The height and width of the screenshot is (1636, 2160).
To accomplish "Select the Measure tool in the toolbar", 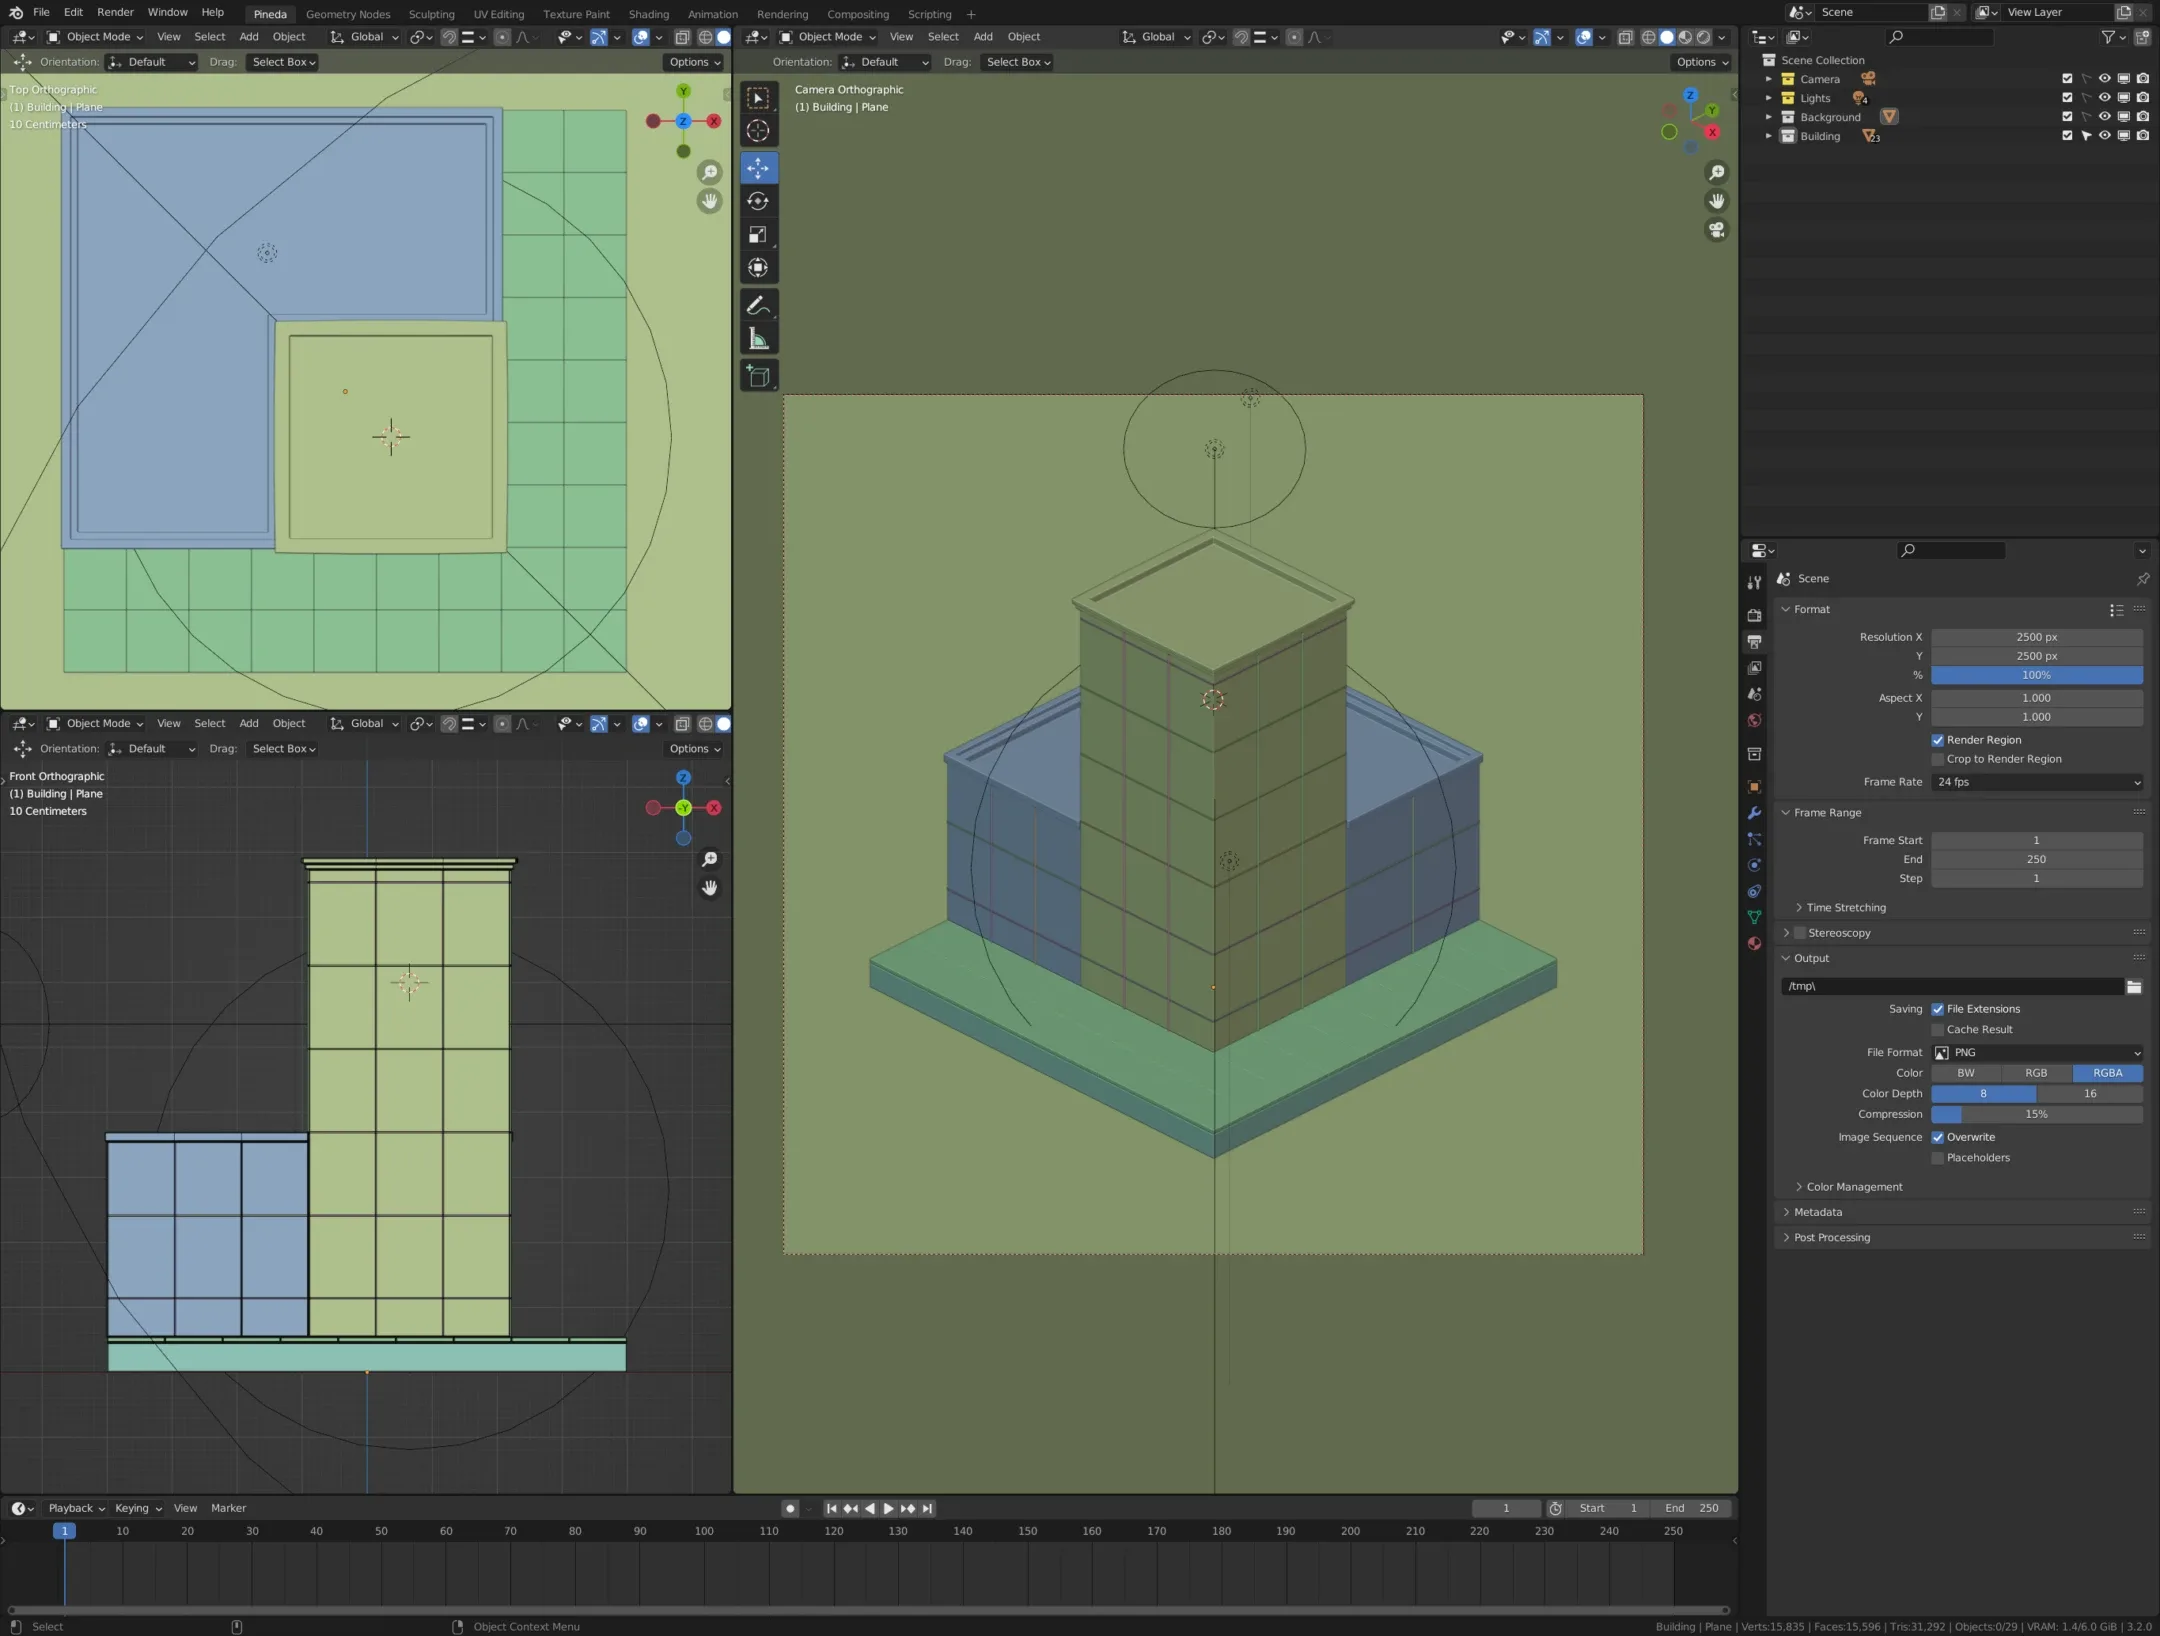I will pyautogui.click(x=758, y=339).
